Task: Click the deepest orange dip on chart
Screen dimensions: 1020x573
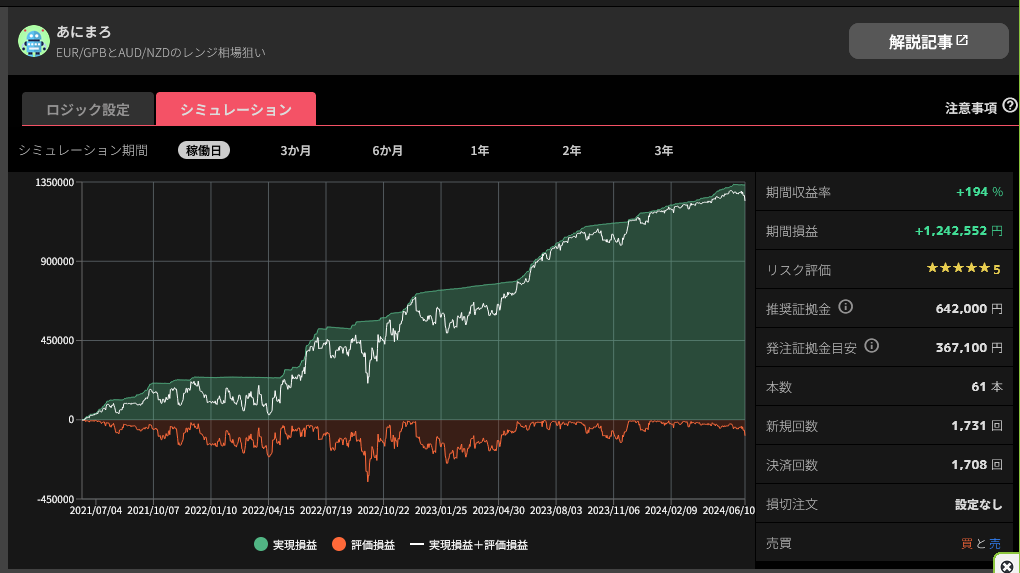Action: tap(368, 479)
